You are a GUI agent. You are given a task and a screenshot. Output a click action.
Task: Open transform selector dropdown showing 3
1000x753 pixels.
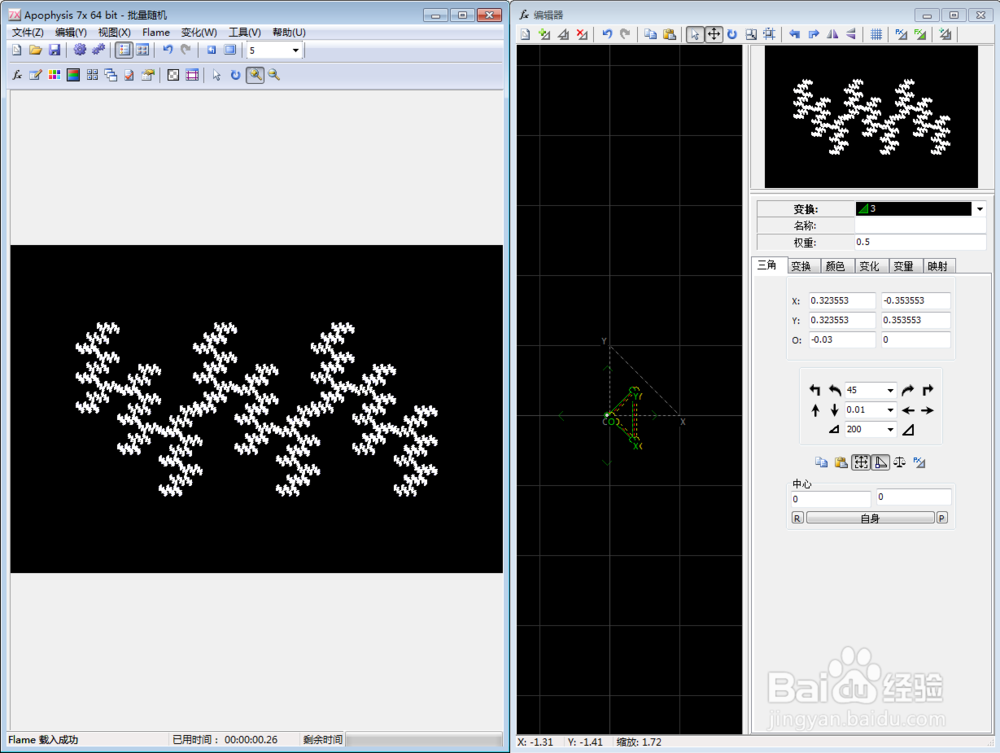[x=980, y=209]
